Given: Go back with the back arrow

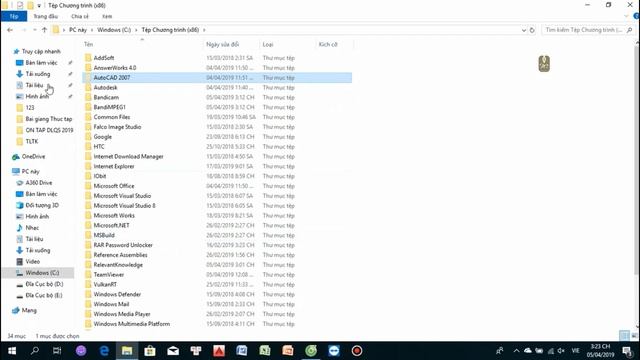Looking at the screenshot, I should click(10, 30).
